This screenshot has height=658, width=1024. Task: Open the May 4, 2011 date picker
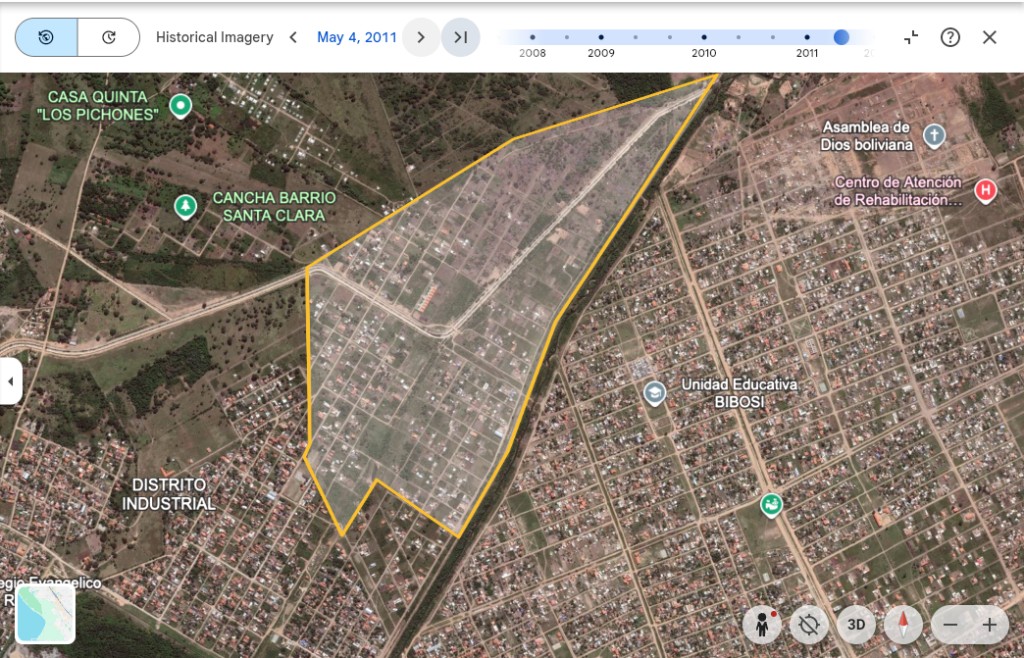[357, 37]
